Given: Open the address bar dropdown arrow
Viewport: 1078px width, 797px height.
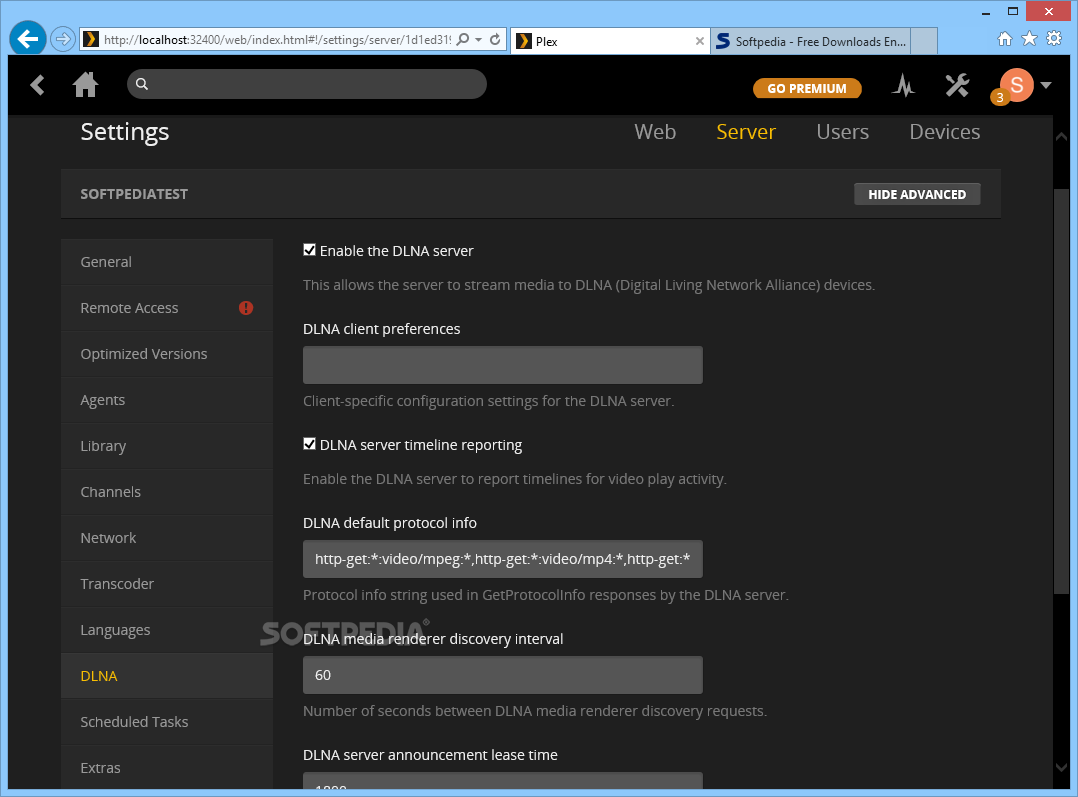Looking at the screenshot, I should tap(478, 40).
